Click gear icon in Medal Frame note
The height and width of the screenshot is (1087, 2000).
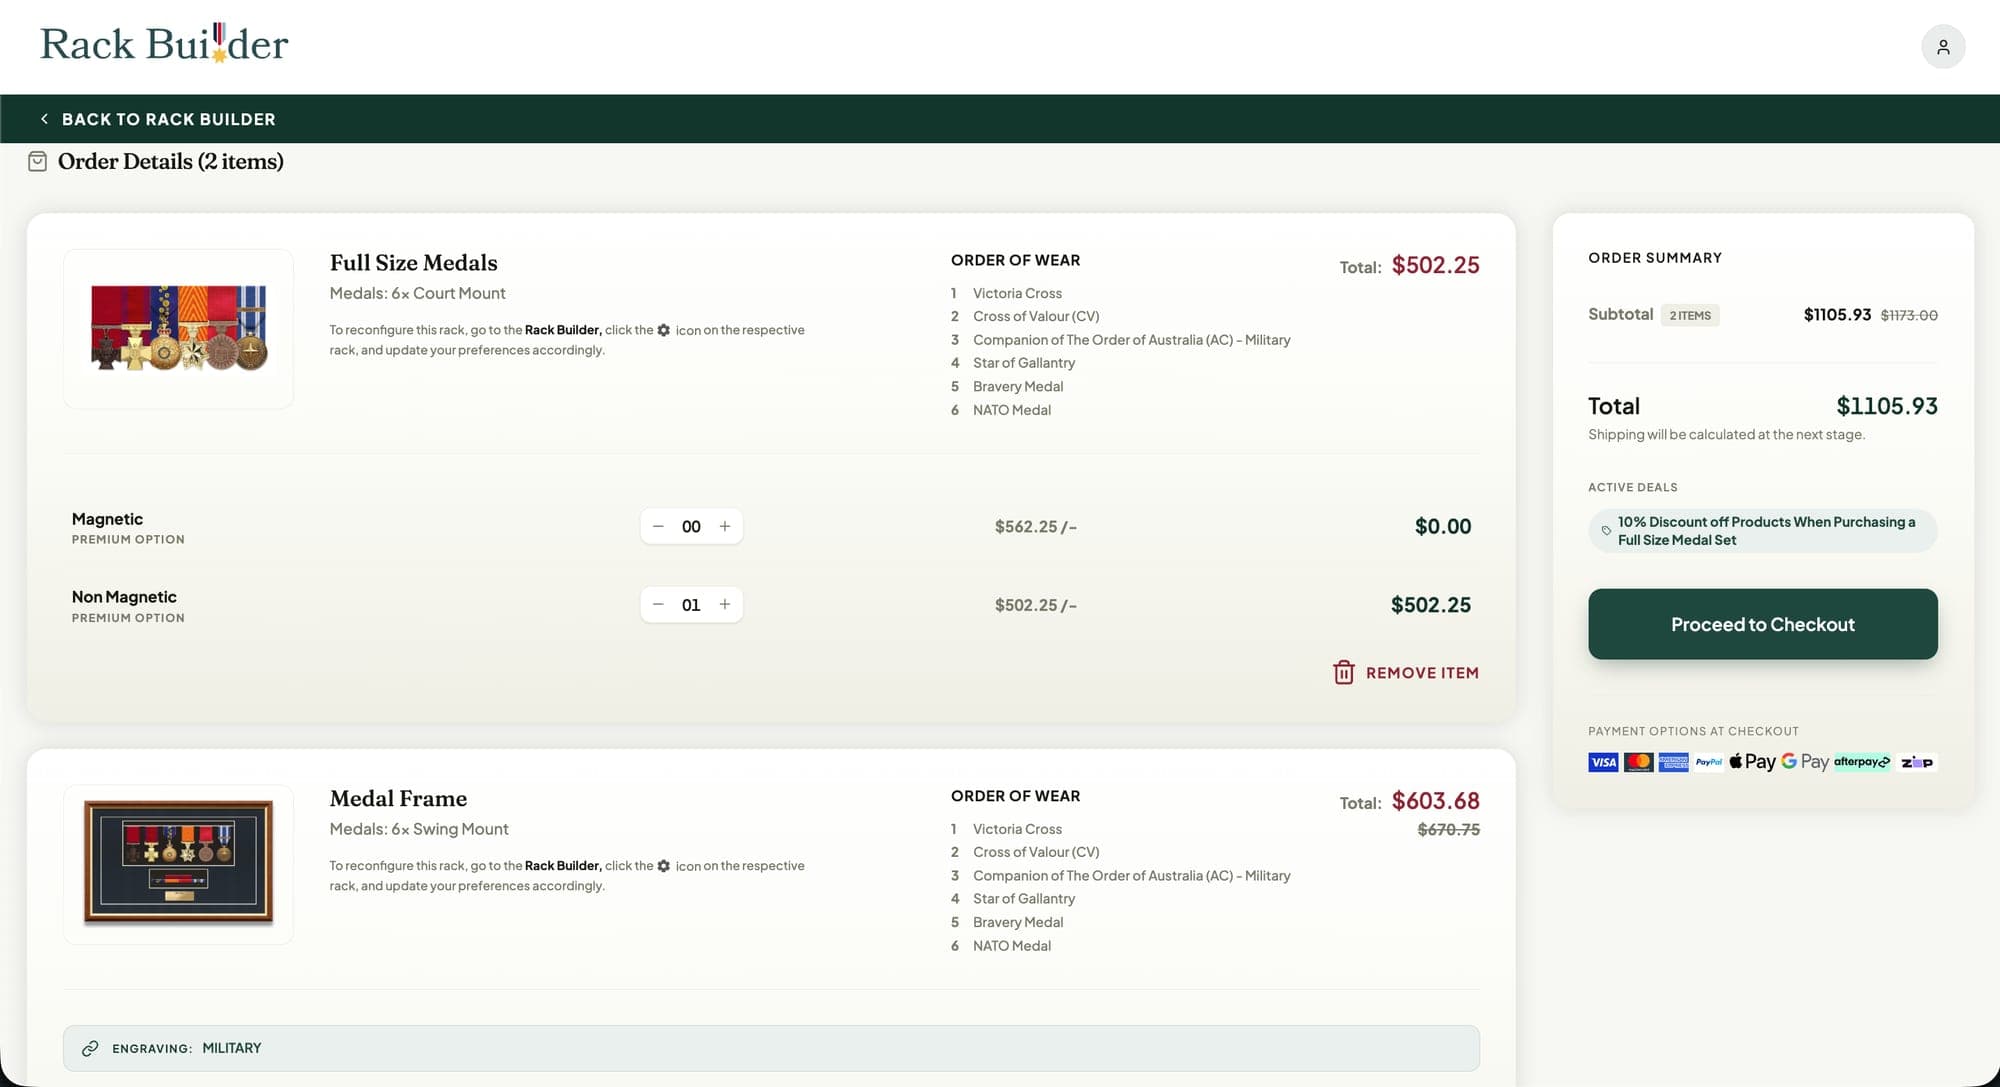point(664,866)
